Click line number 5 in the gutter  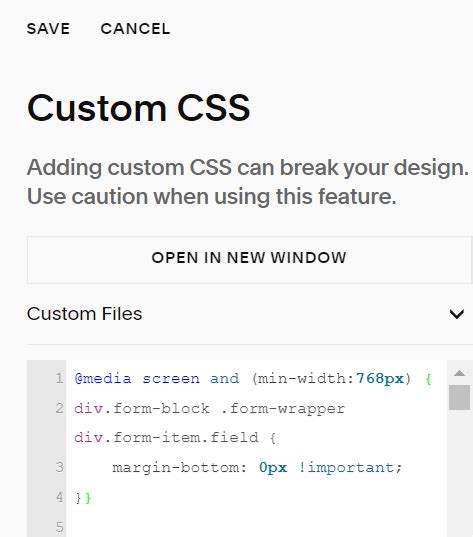(x=60, y=526)
